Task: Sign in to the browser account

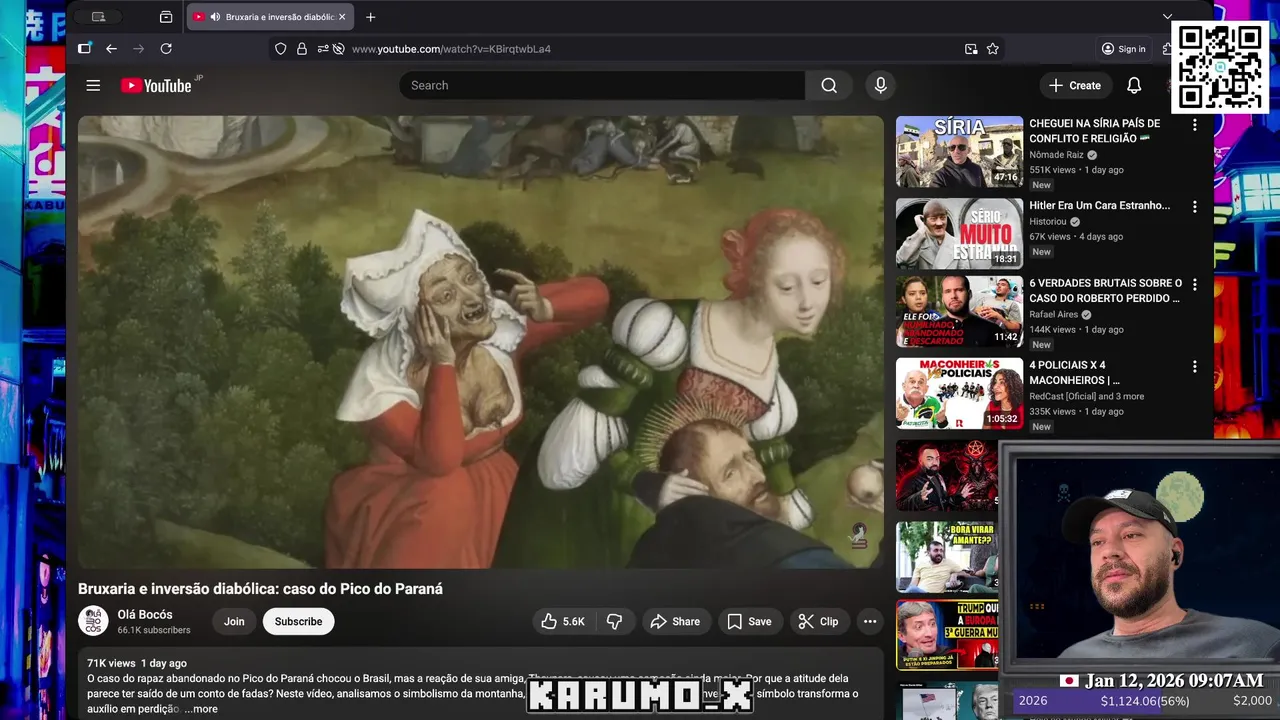Action: pos(1123,48)
